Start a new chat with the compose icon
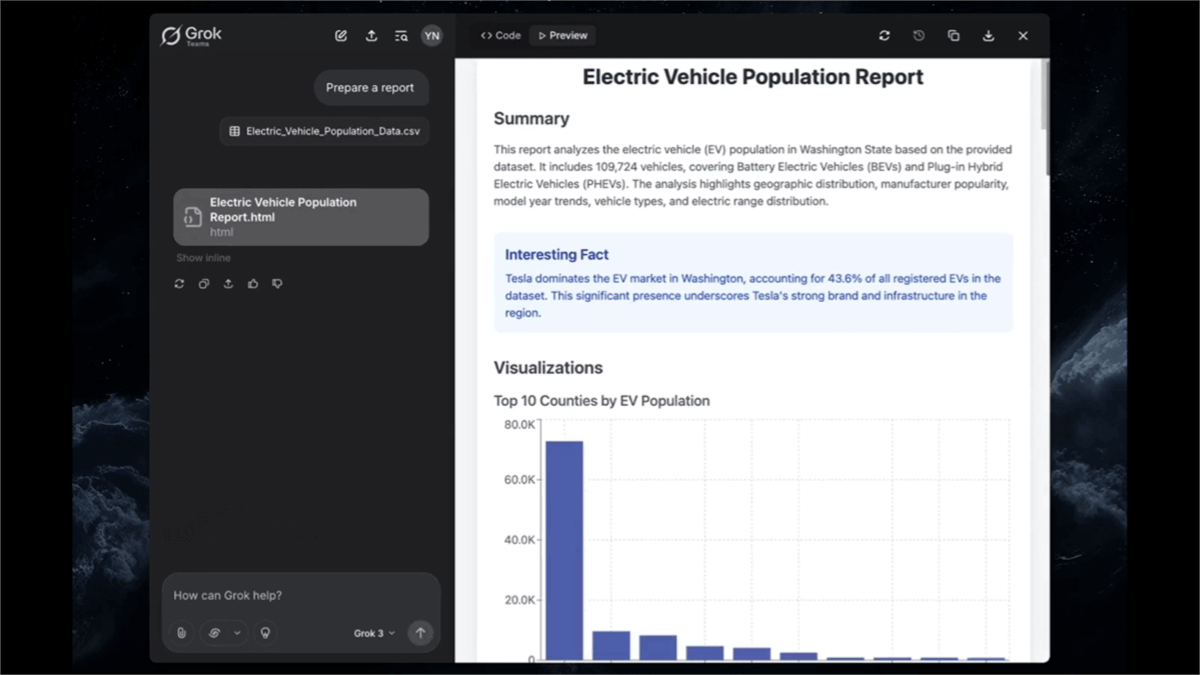 pos(341,36)
